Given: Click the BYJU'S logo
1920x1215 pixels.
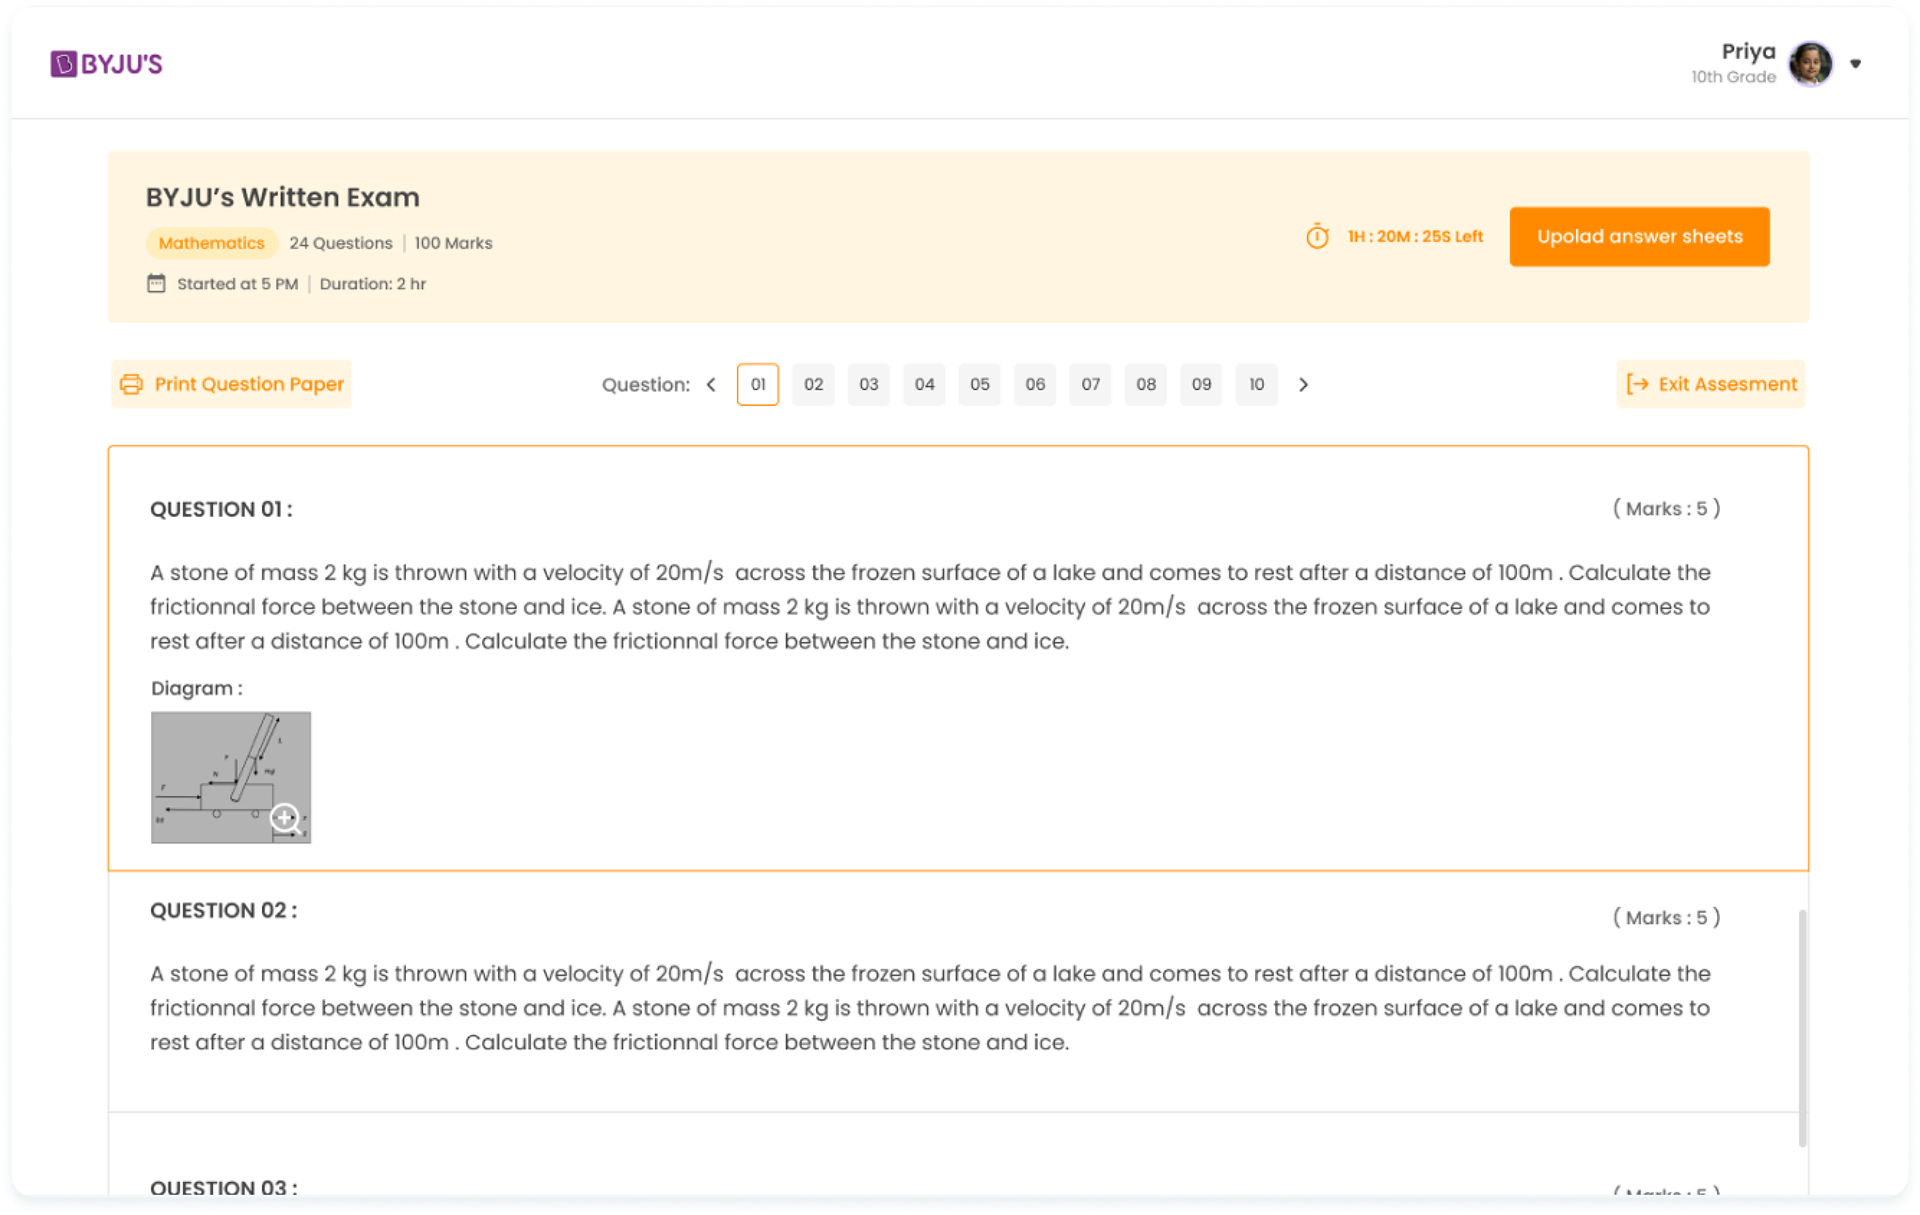Looking at the screenshot, I should [x=106, y=64].
